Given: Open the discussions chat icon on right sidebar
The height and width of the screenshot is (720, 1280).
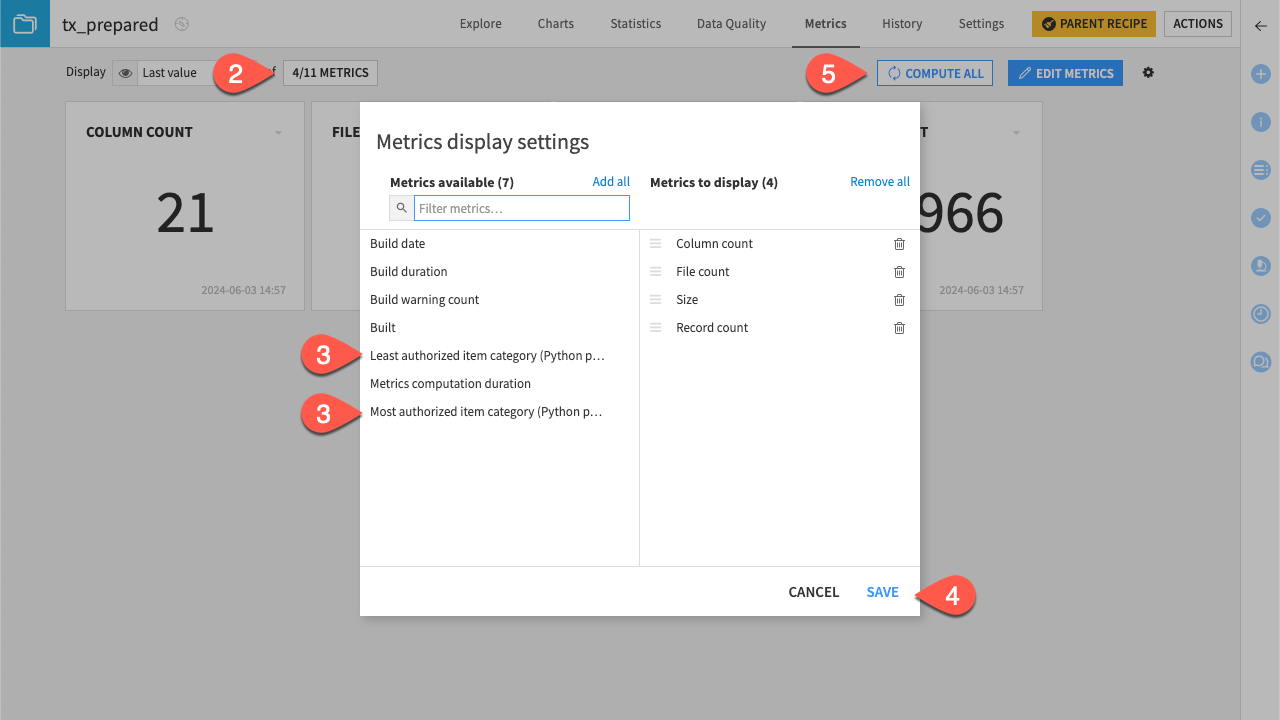Looking at the screenshot, I should coord(1260,362).
